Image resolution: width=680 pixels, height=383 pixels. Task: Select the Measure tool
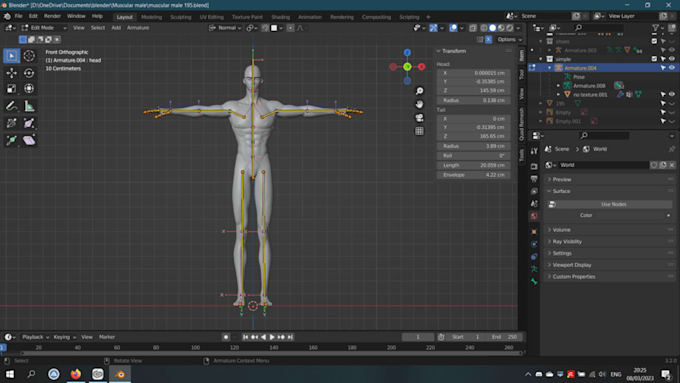pos(29,106)
